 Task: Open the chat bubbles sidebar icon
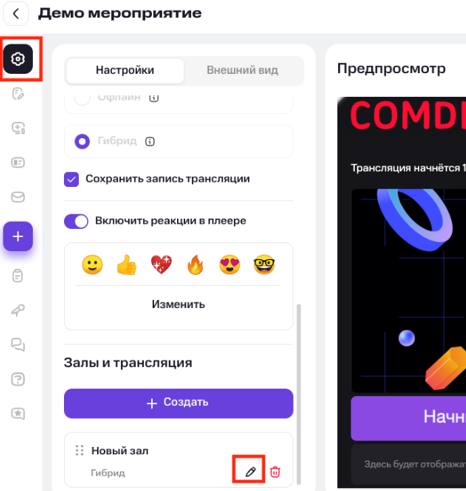(18, 345)
